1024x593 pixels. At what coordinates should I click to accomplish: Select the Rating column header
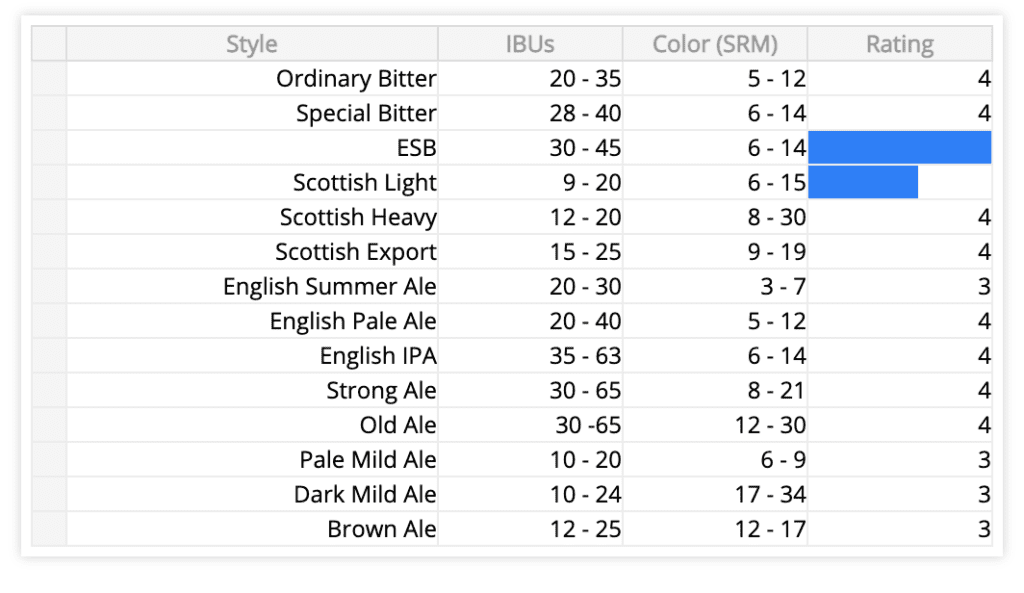[x=900, y=44]
